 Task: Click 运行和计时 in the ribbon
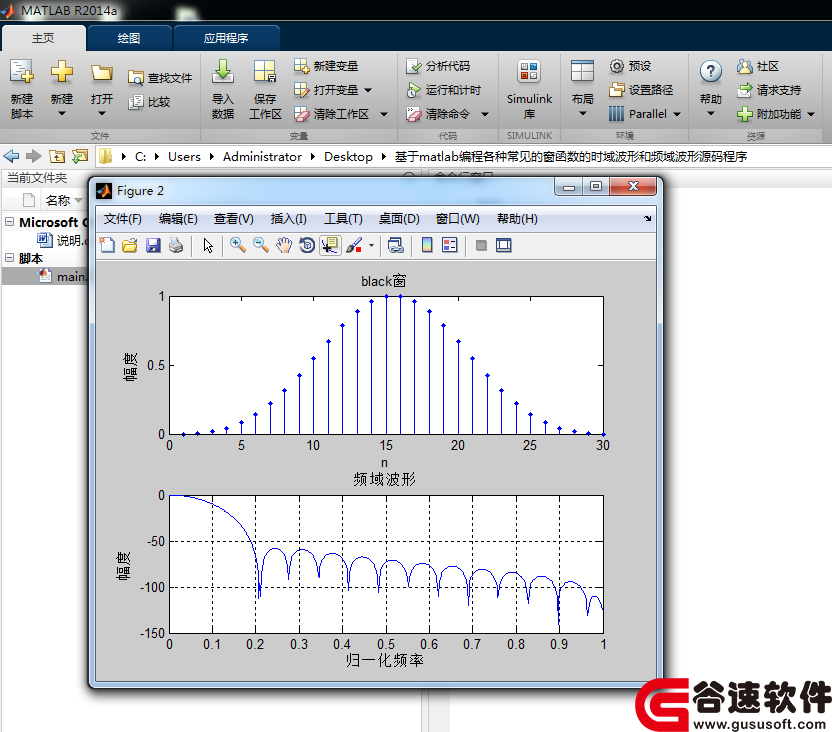pyautogui.click(x=443, y=90)
